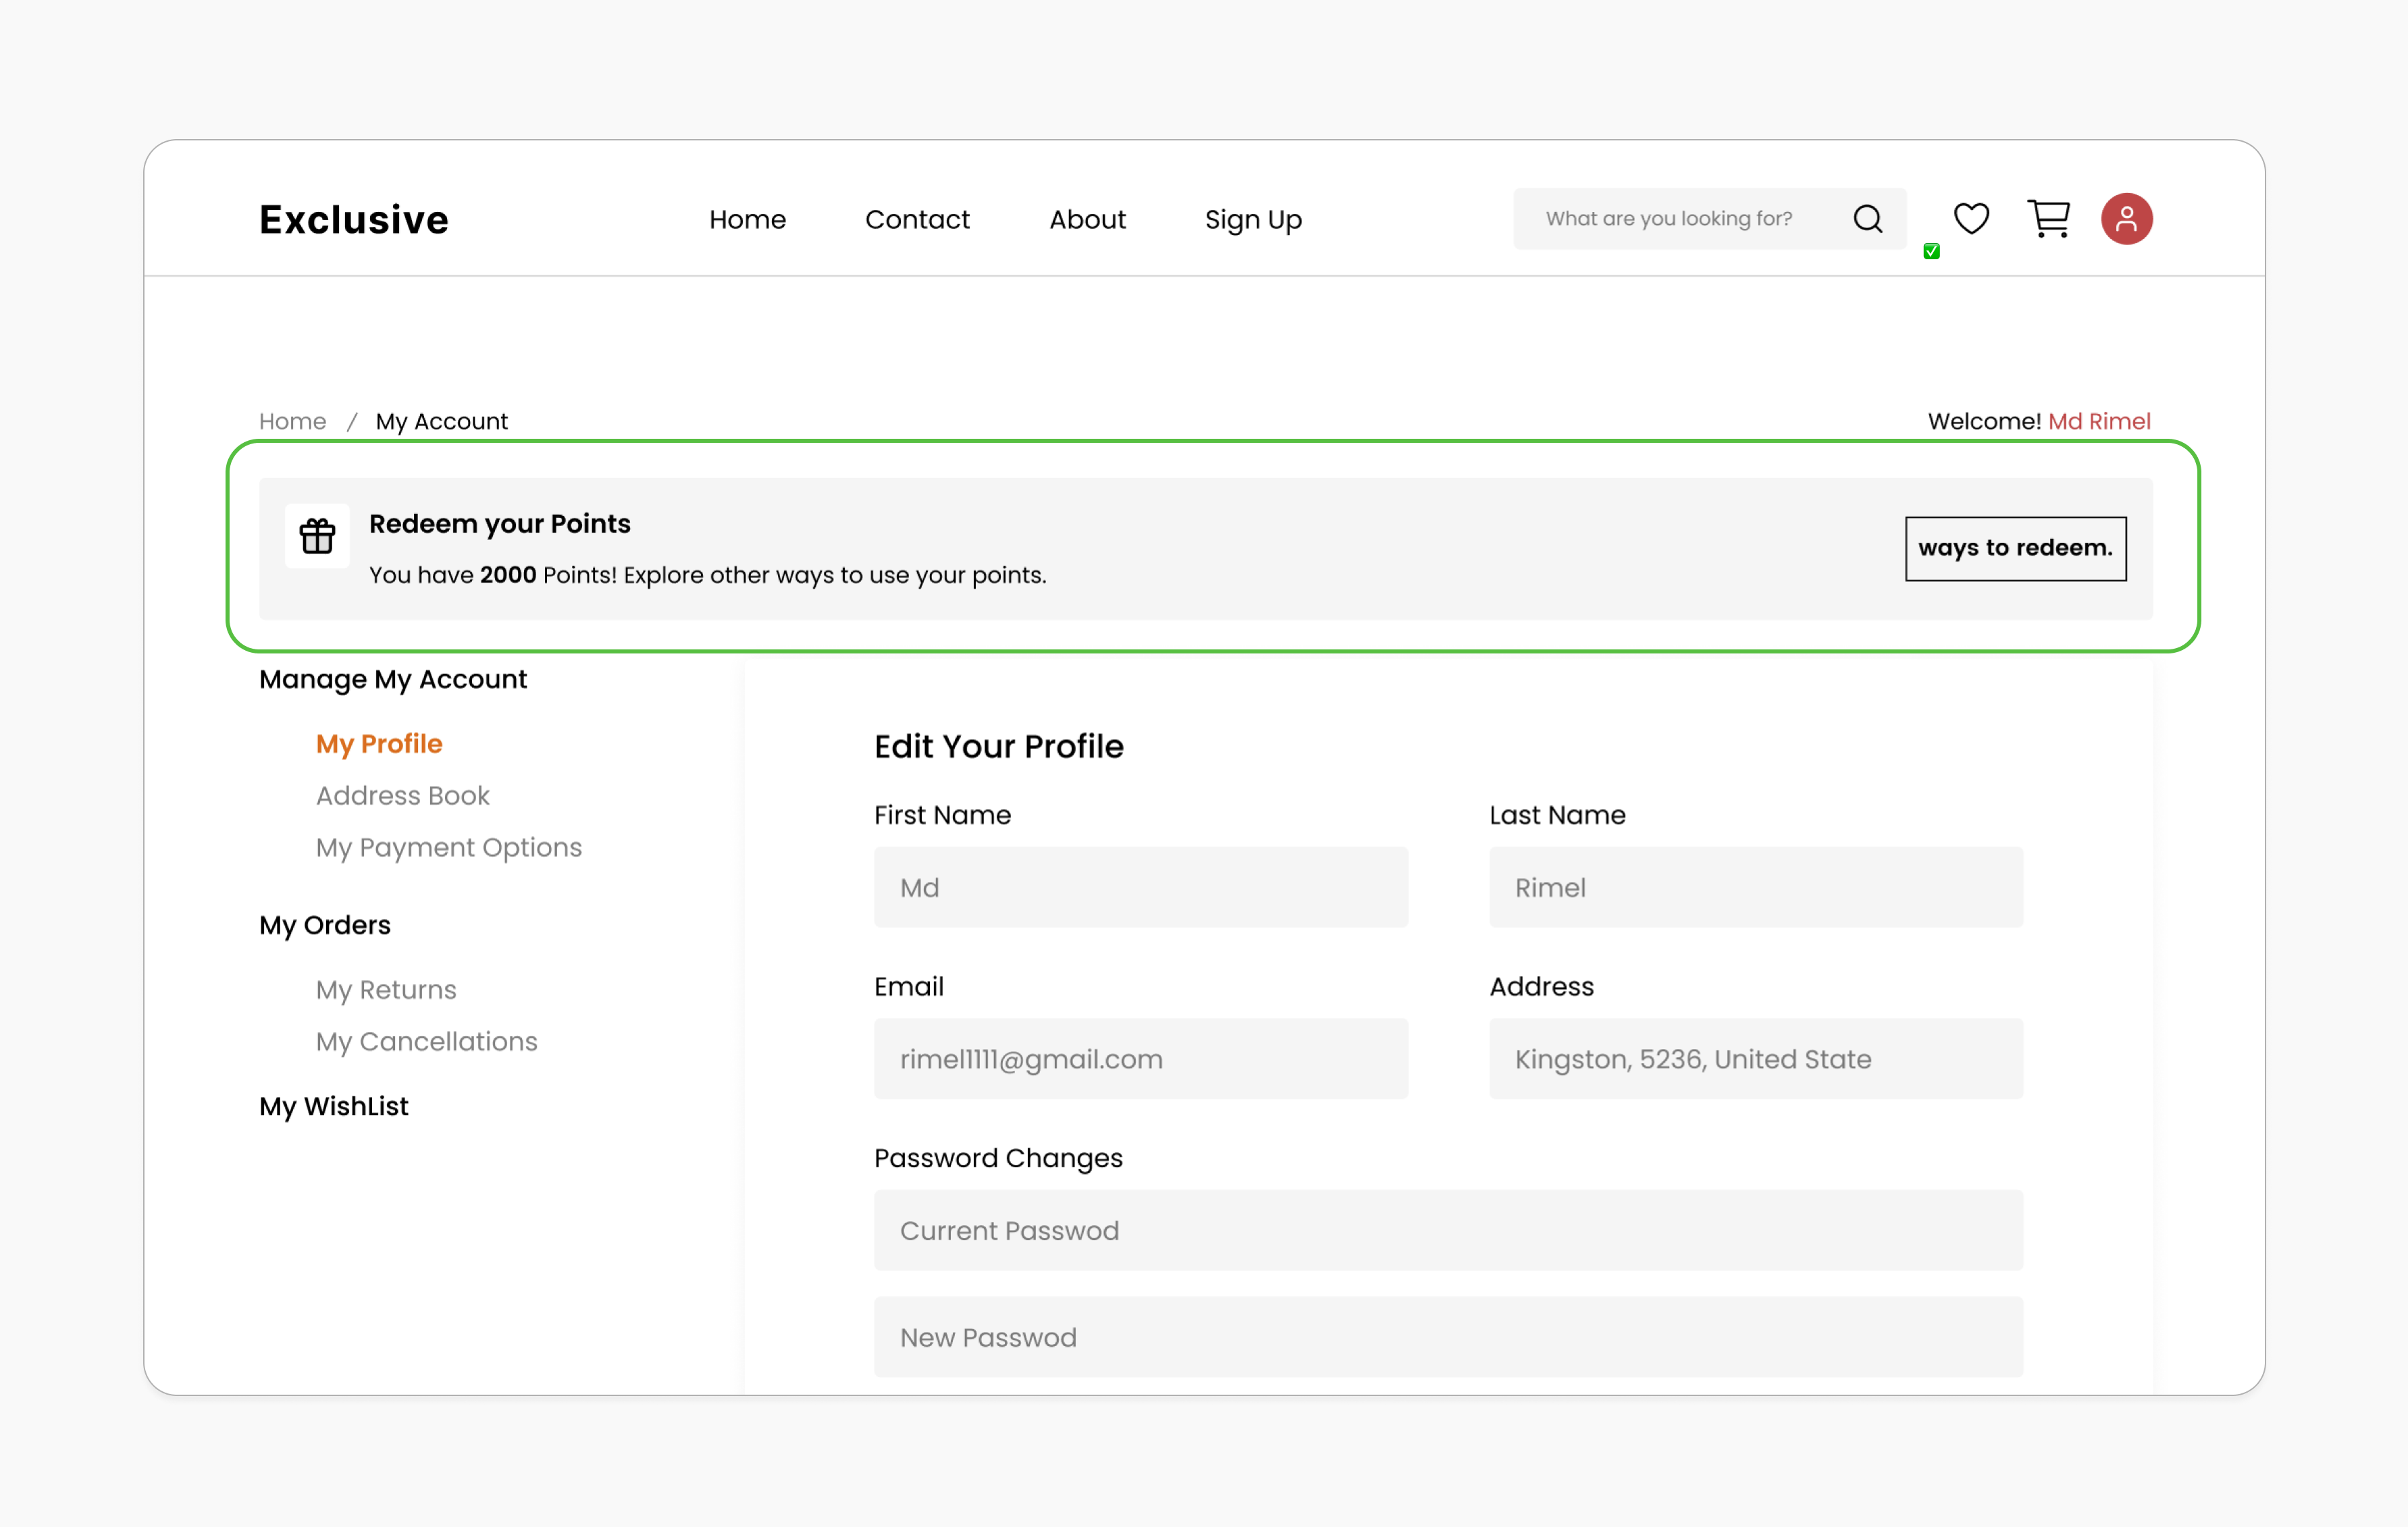This screenshot has width=2408, height=1527.
Task: Click the Exclusive logo
Action: [x=353, y=219]
